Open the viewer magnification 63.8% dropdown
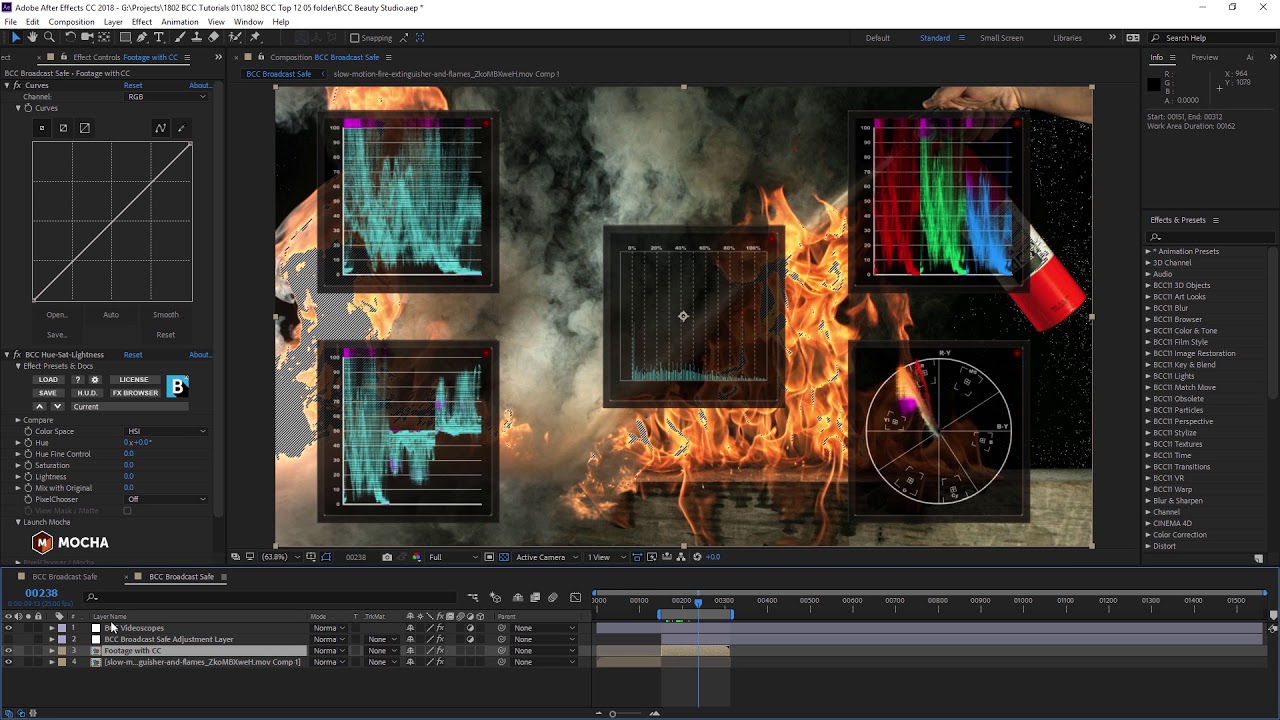1280x720 pixels. coord(279,557)
